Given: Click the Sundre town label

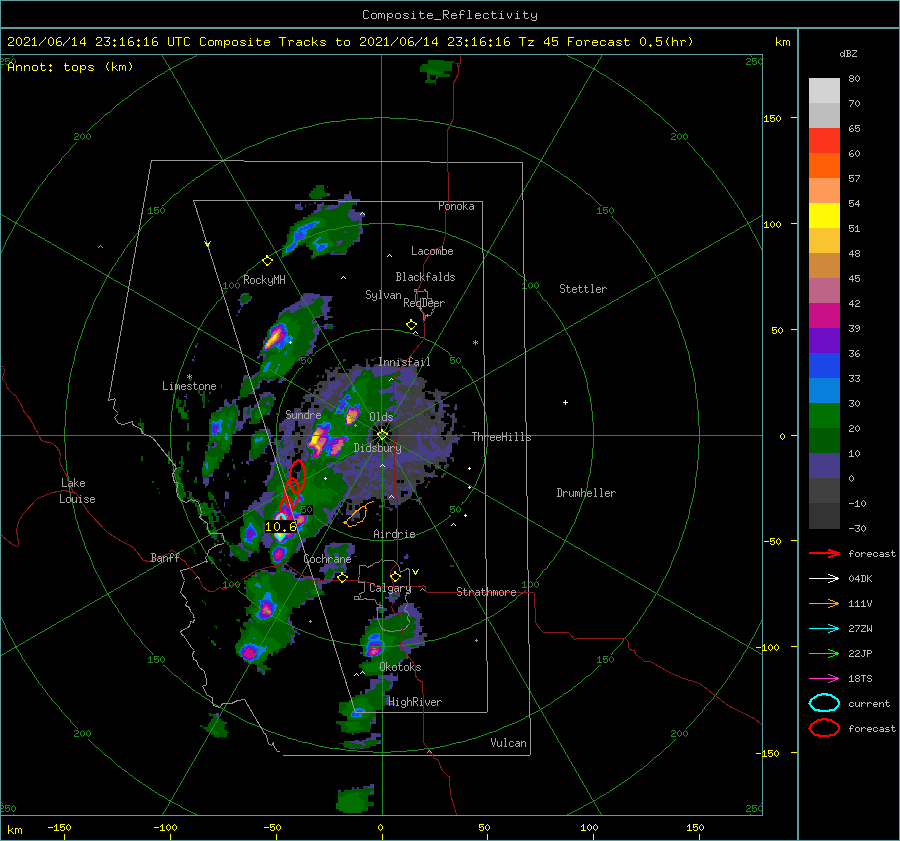Looking at the screenshot, I should (x=303, y=414).
